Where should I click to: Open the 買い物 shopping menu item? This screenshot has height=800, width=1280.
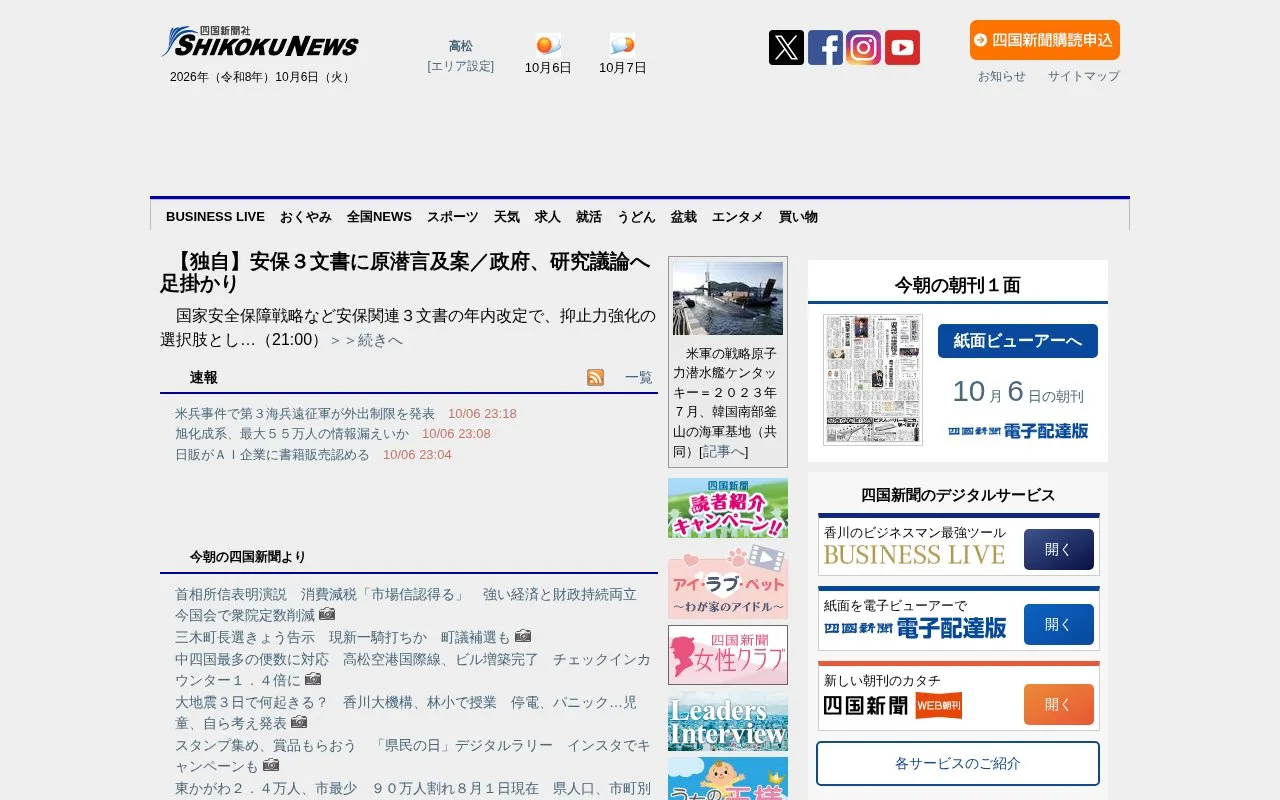798,217
